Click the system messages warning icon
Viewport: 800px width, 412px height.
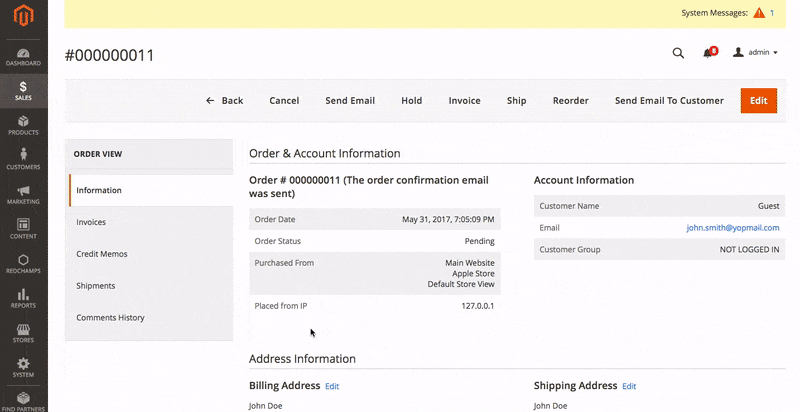click(759, 13)
